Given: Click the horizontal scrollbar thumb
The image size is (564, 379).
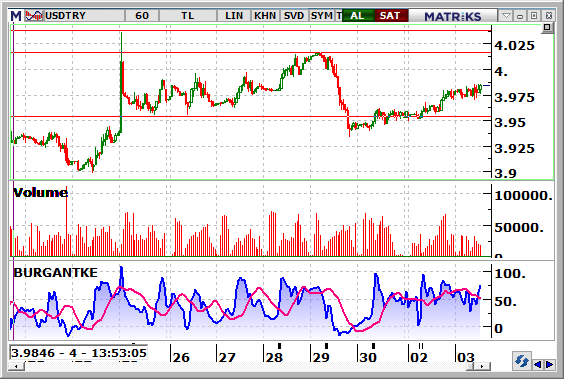Looking at the screenshot, I should [470, 366].
